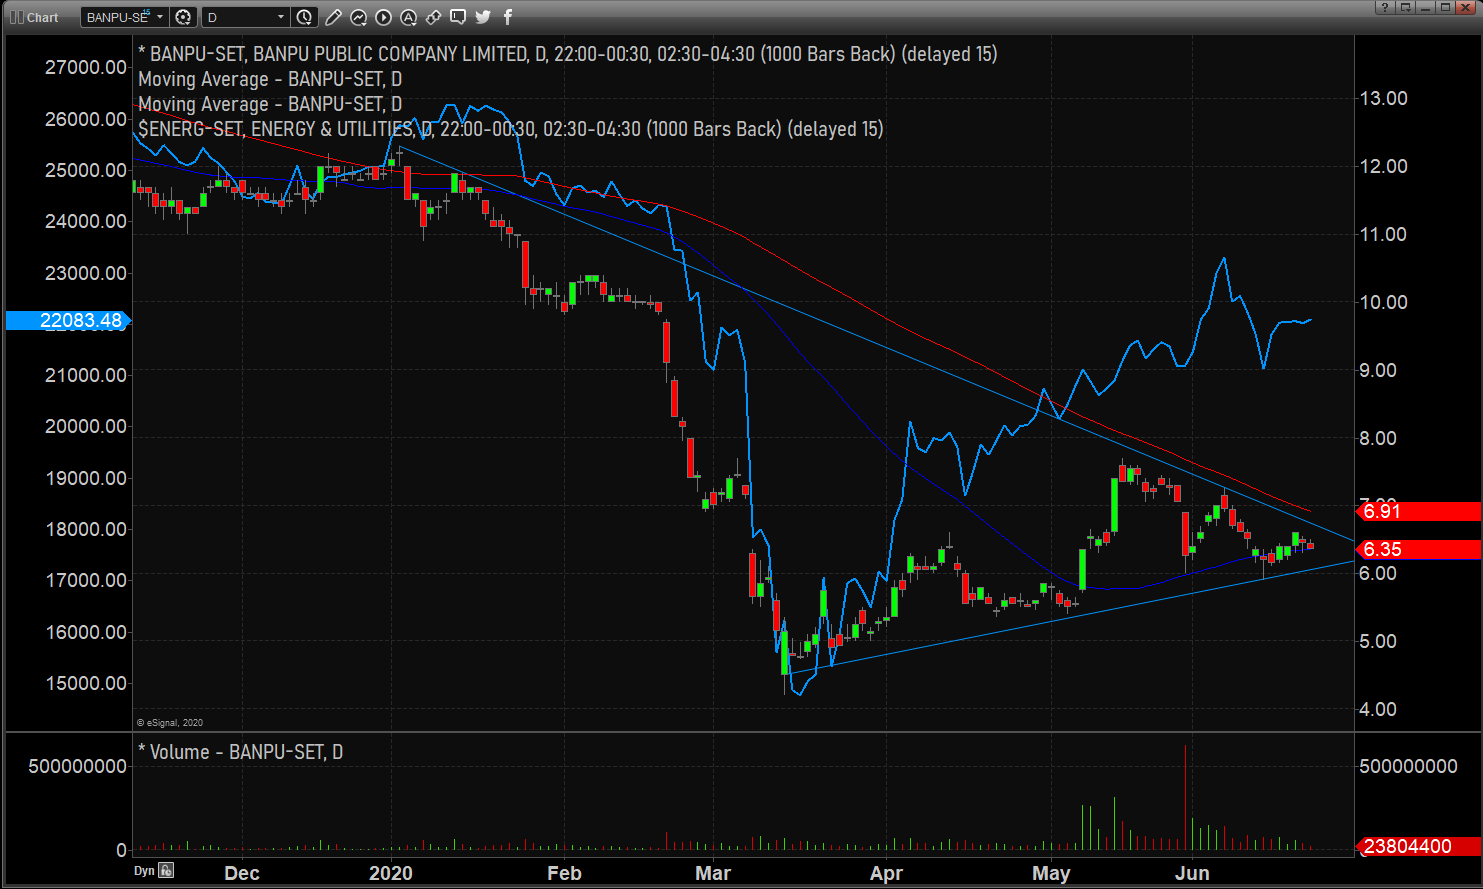Click the 20000.00 value on the index axis

click(x=86, y=427)
